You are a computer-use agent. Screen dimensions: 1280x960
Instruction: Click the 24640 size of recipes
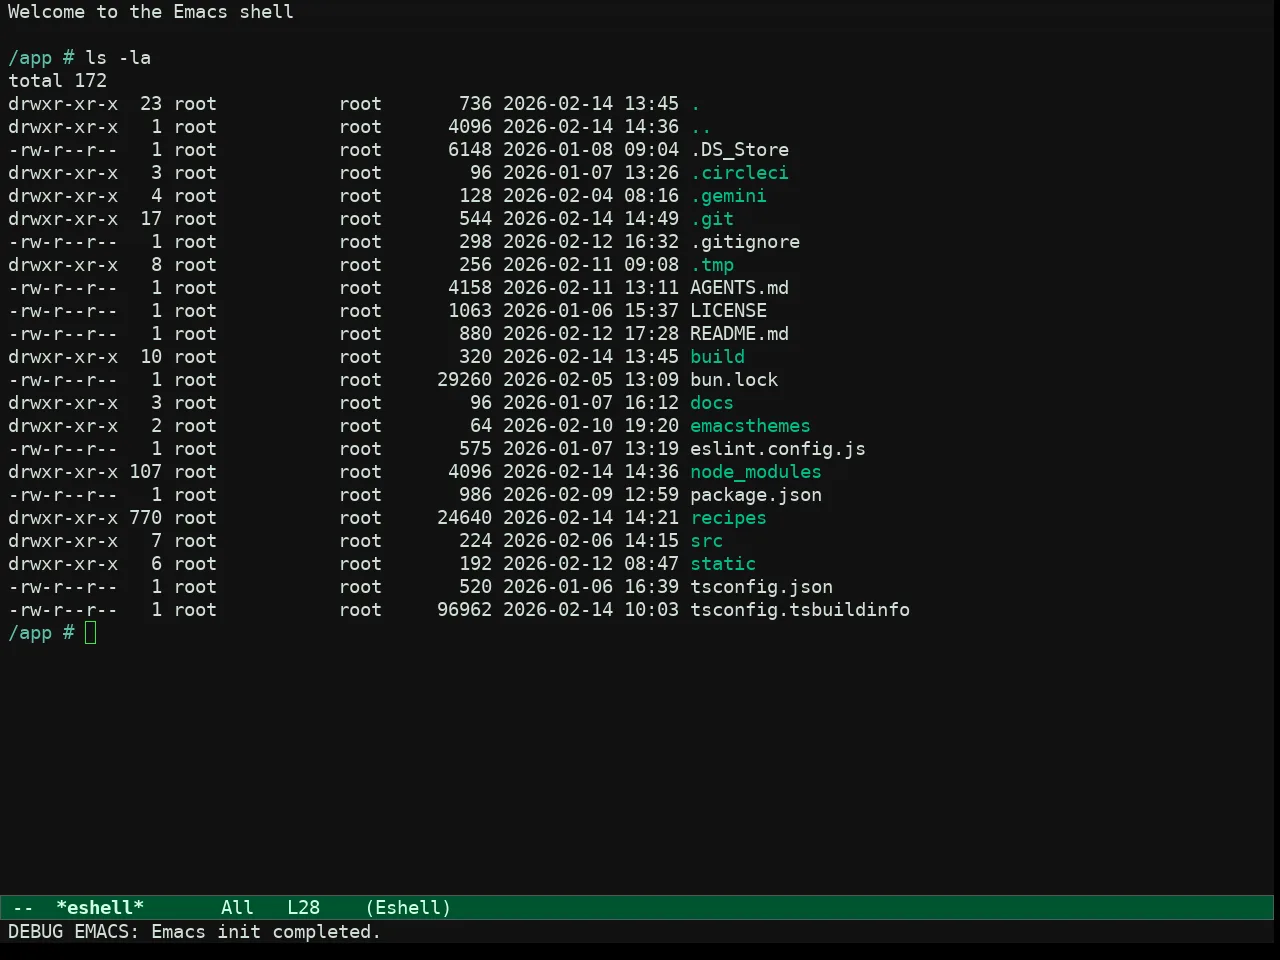point(464,518)
